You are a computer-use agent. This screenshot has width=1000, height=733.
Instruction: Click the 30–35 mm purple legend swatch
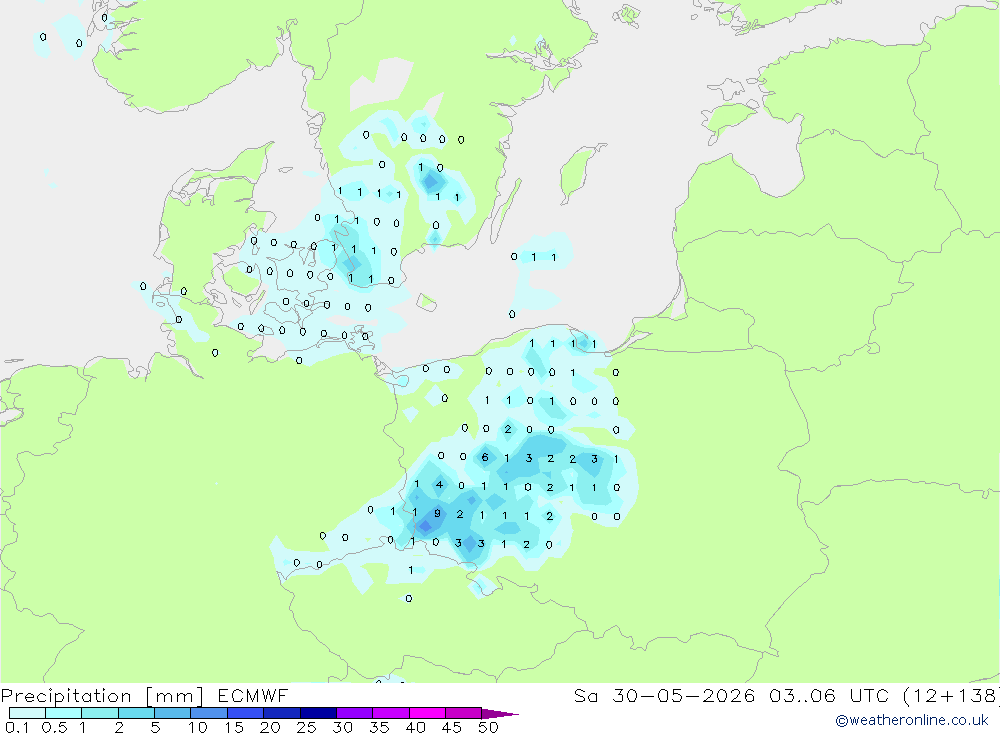pos(354,713)
